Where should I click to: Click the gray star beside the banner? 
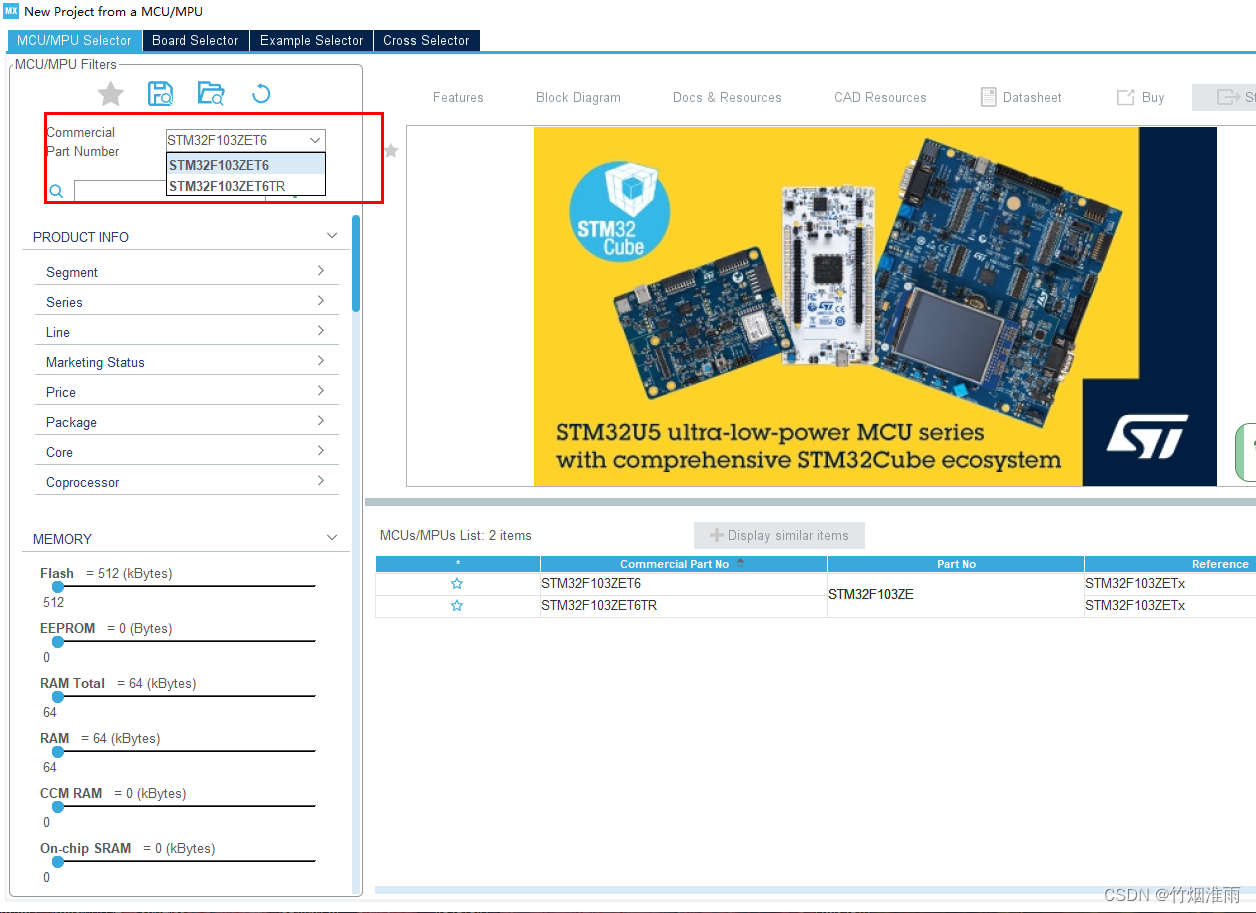[x=391, y=151]
